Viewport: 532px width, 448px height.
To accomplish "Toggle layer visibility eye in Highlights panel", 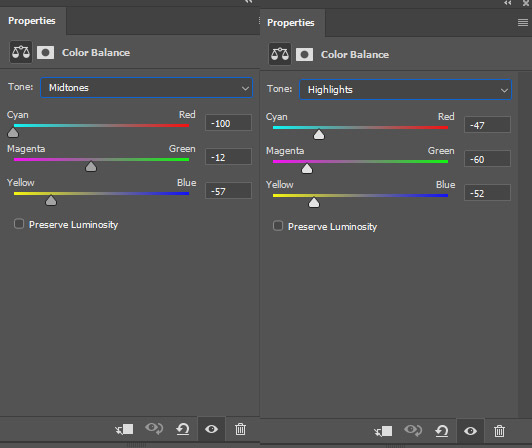I will pyautogui.click(x=470, y=431).
